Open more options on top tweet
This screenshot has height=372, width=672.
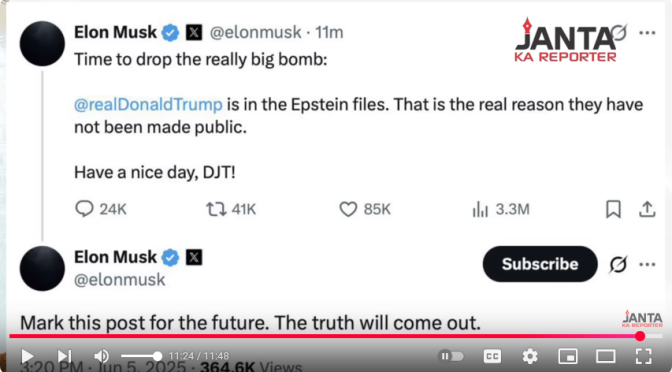(x=647, y=33)
